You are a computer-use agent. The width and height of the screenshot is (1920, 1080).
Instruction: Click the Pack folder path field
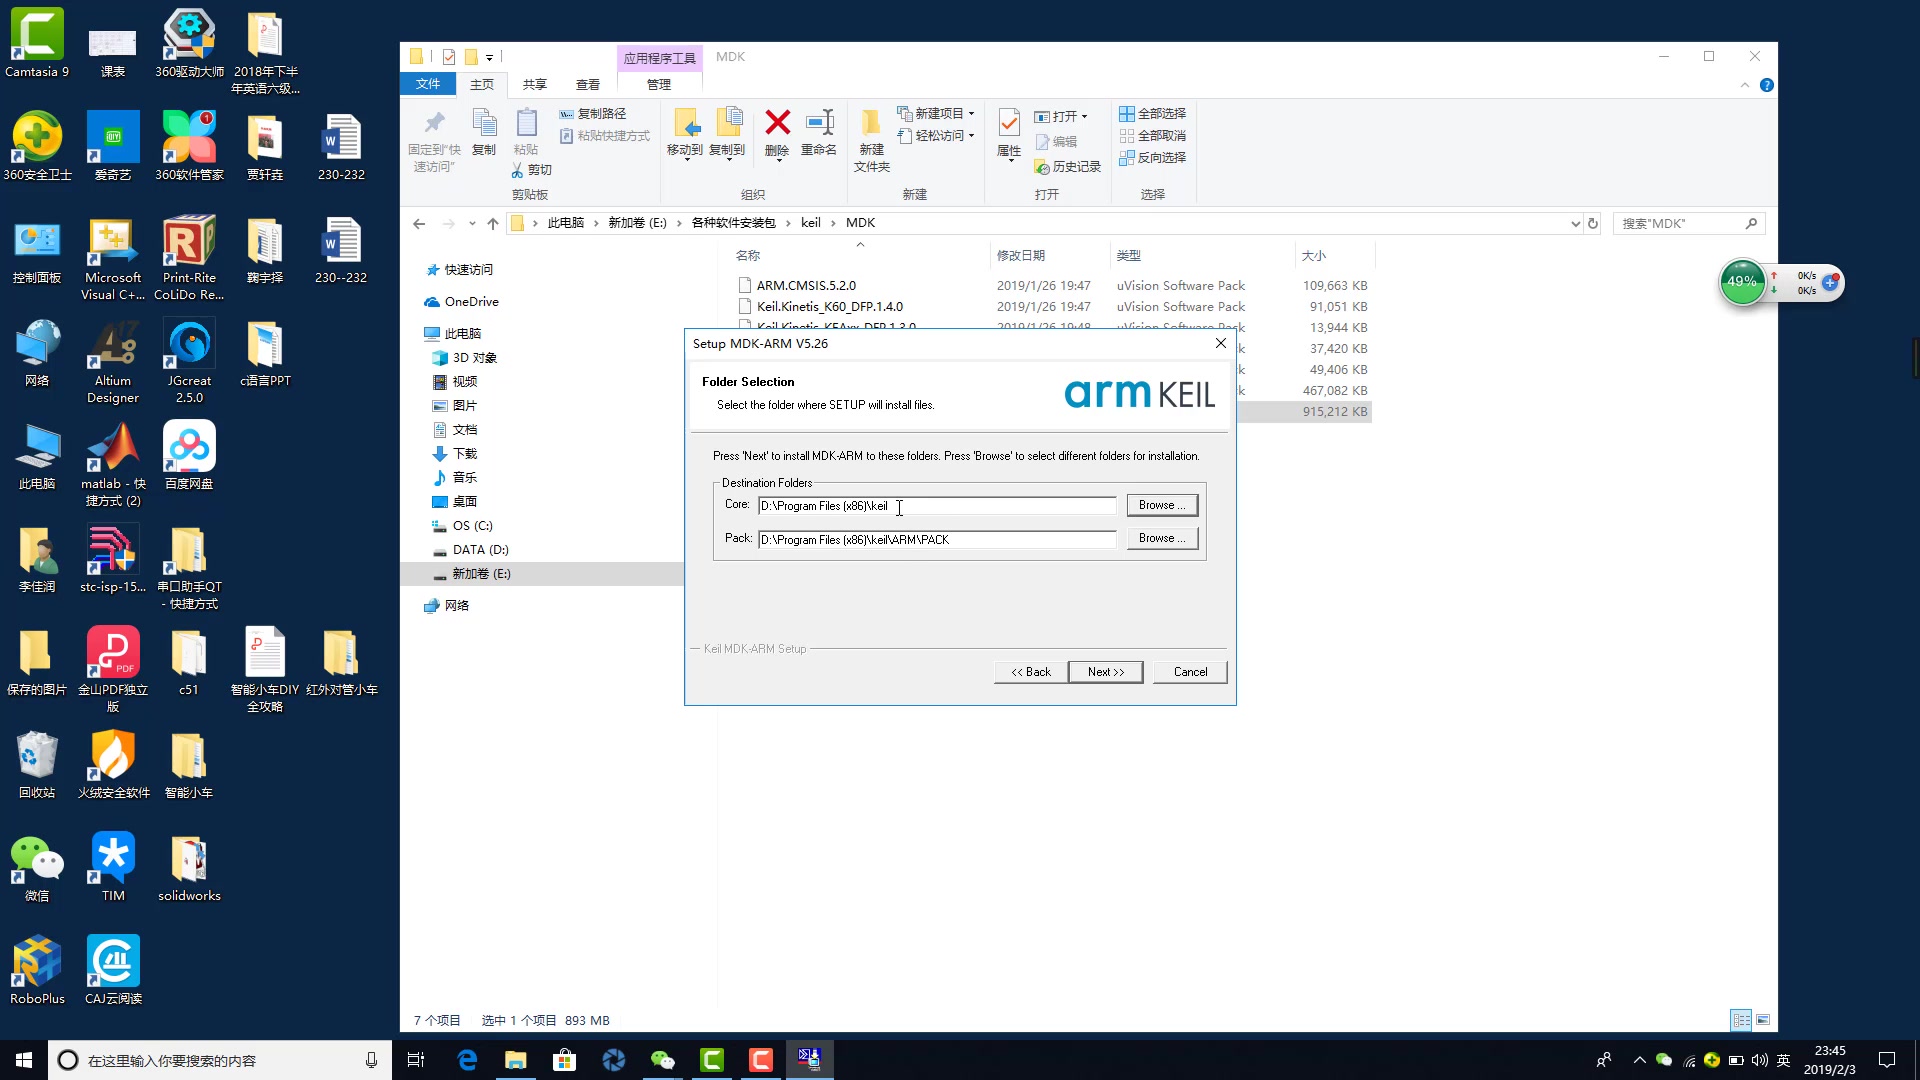(x=936, y=540)
